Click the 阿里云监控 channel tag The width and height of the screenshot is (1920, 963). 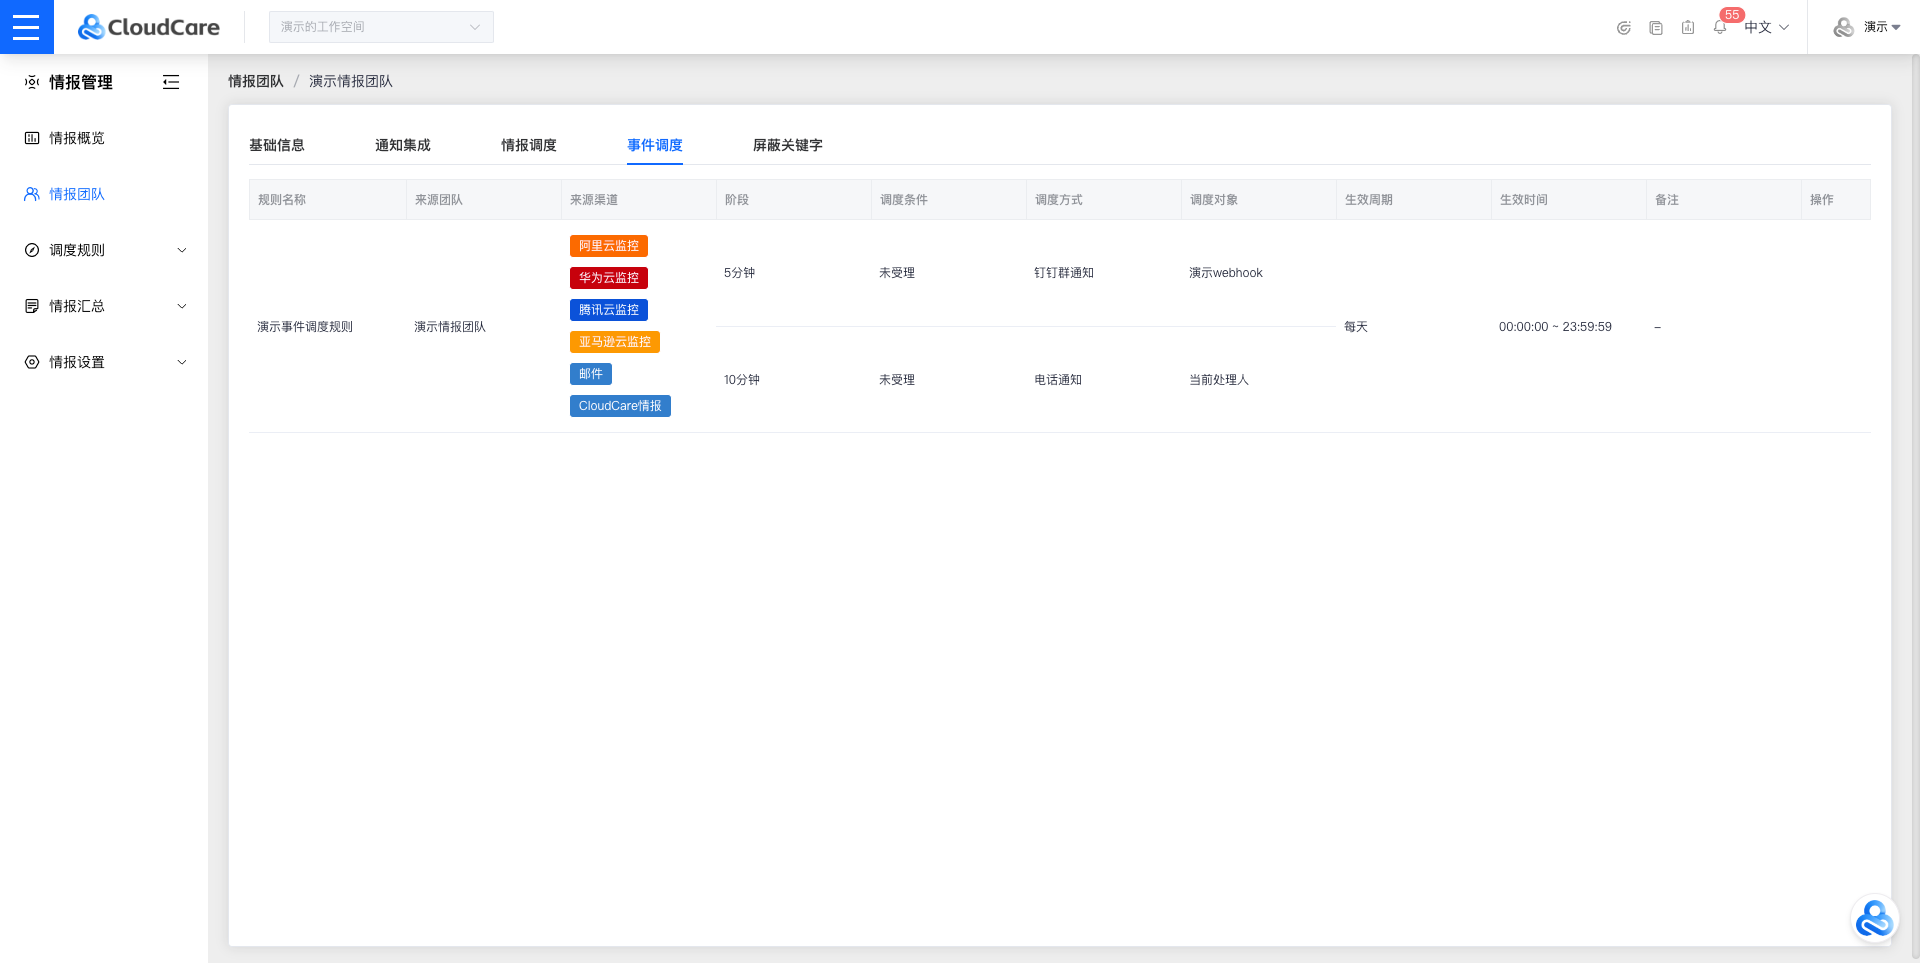pyautogui.click(x=609, y=246)
